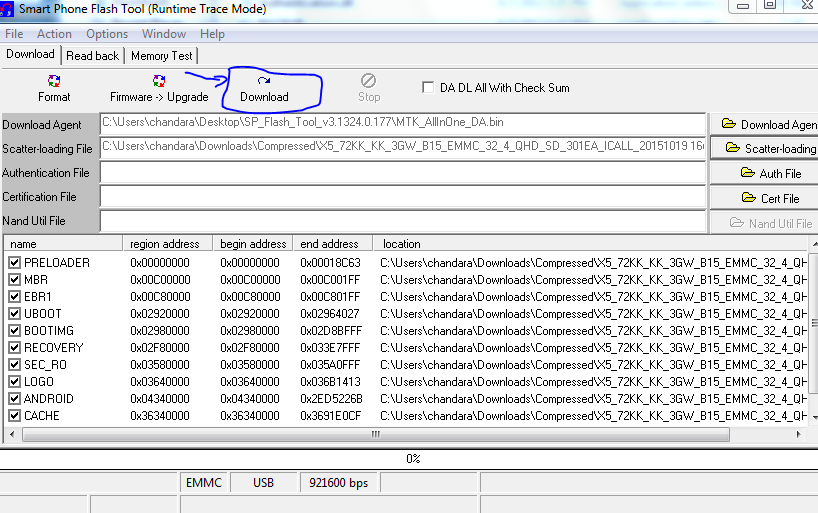Select the location path in the ANDROID row
This screenshot has height=513, width=818.
(594, 399)
